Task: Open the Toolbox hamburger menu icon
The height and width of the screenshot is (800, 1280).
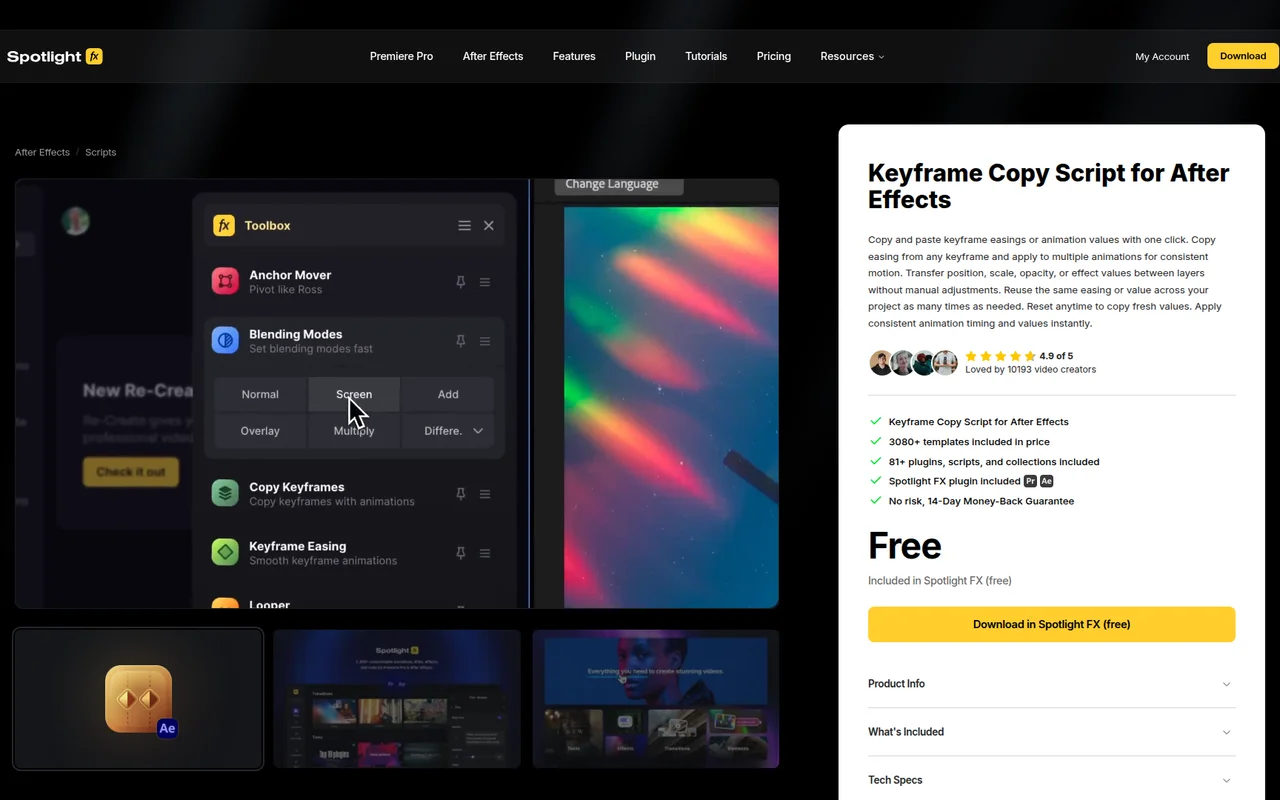Action: pos(464,225)
